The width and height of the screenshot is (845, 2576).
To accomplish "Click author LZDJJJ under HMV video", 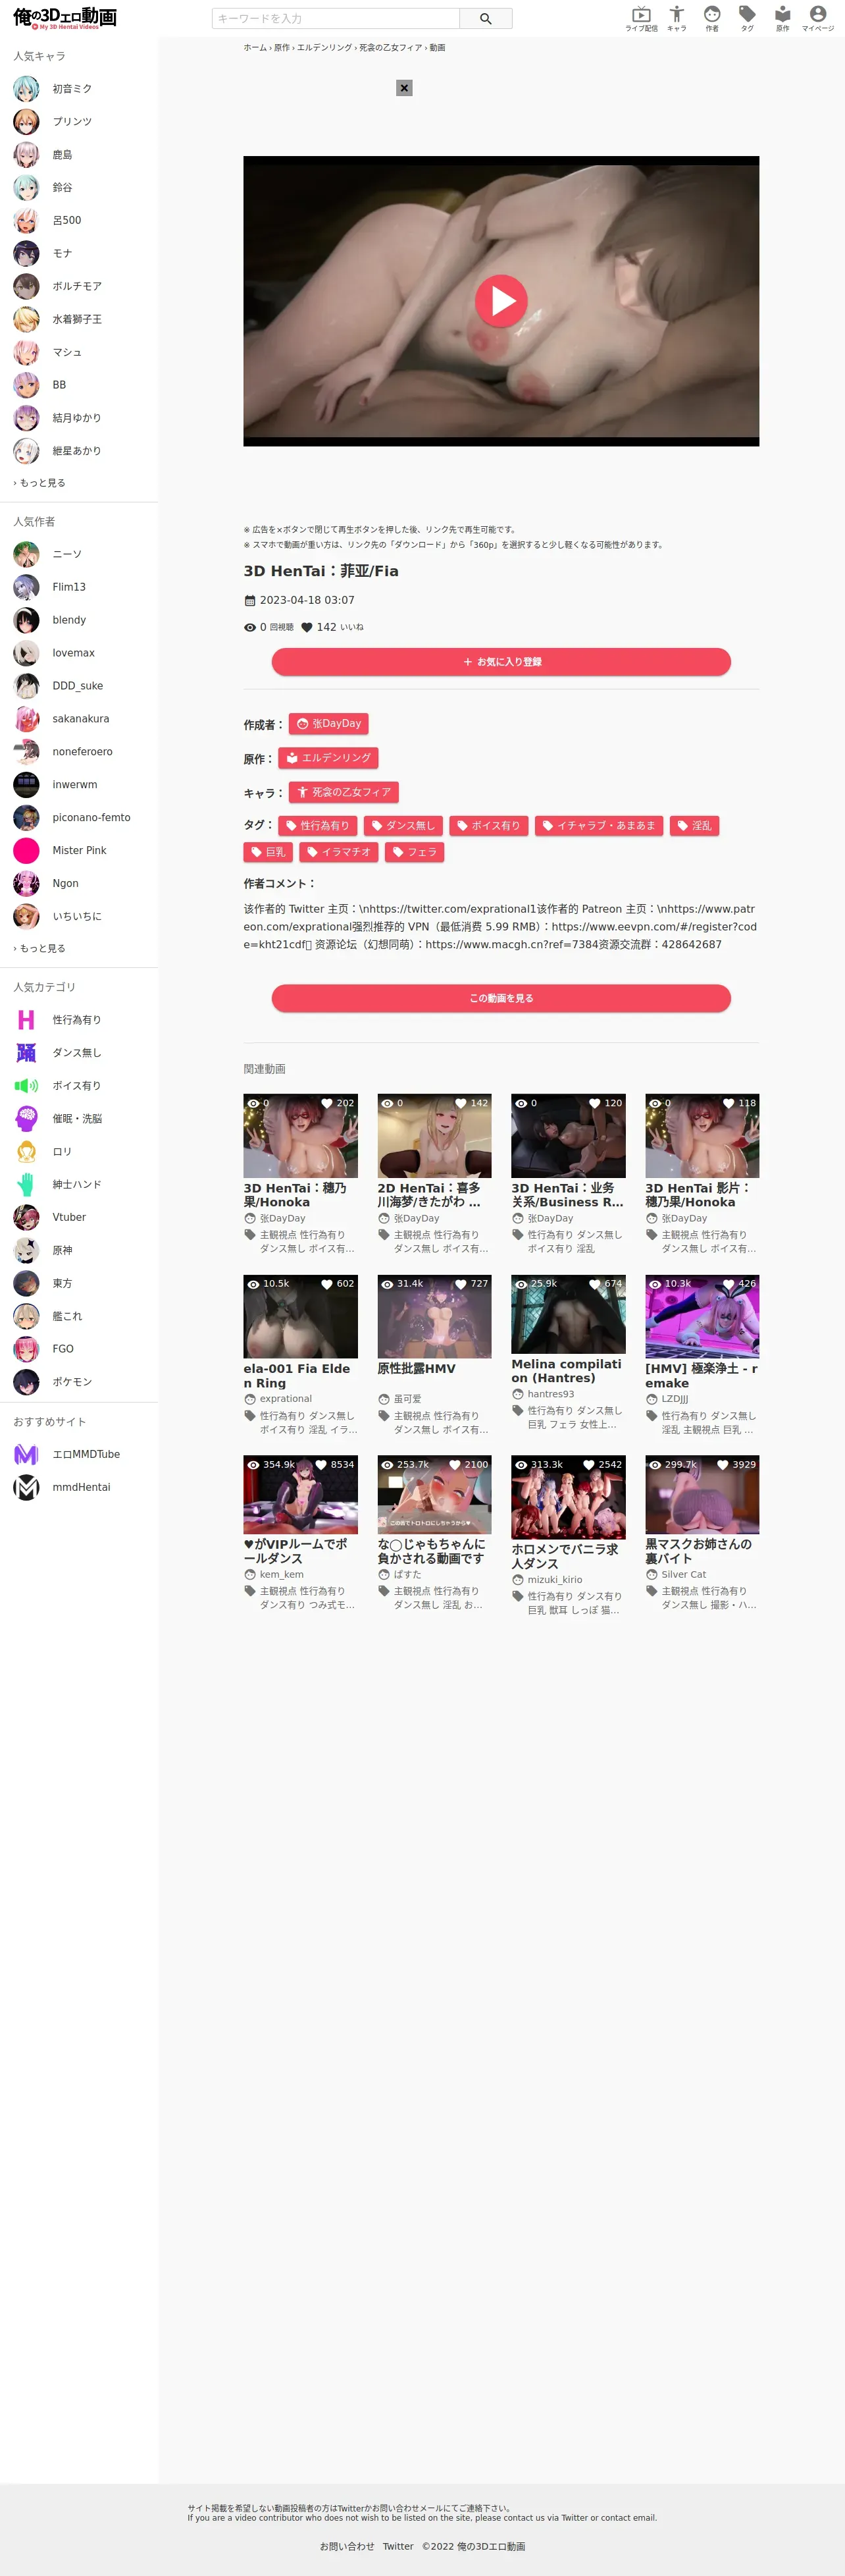I will (674, 1399).
